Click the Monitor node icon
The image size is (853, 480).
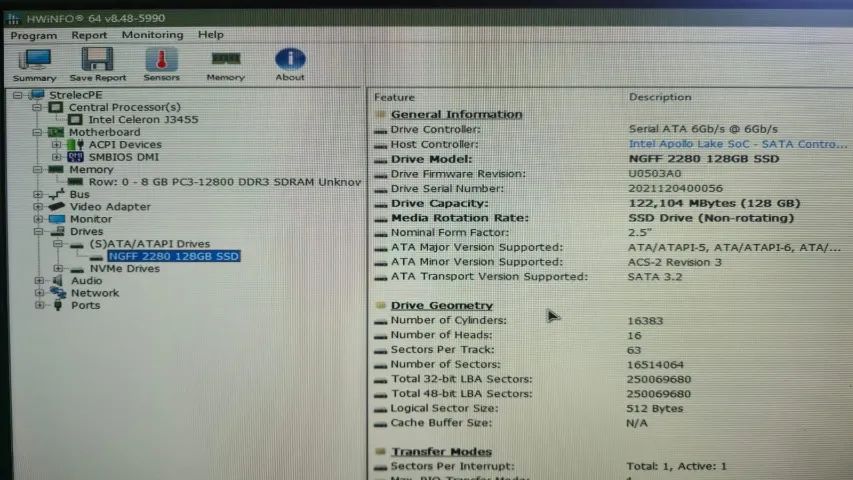[57, 219]
